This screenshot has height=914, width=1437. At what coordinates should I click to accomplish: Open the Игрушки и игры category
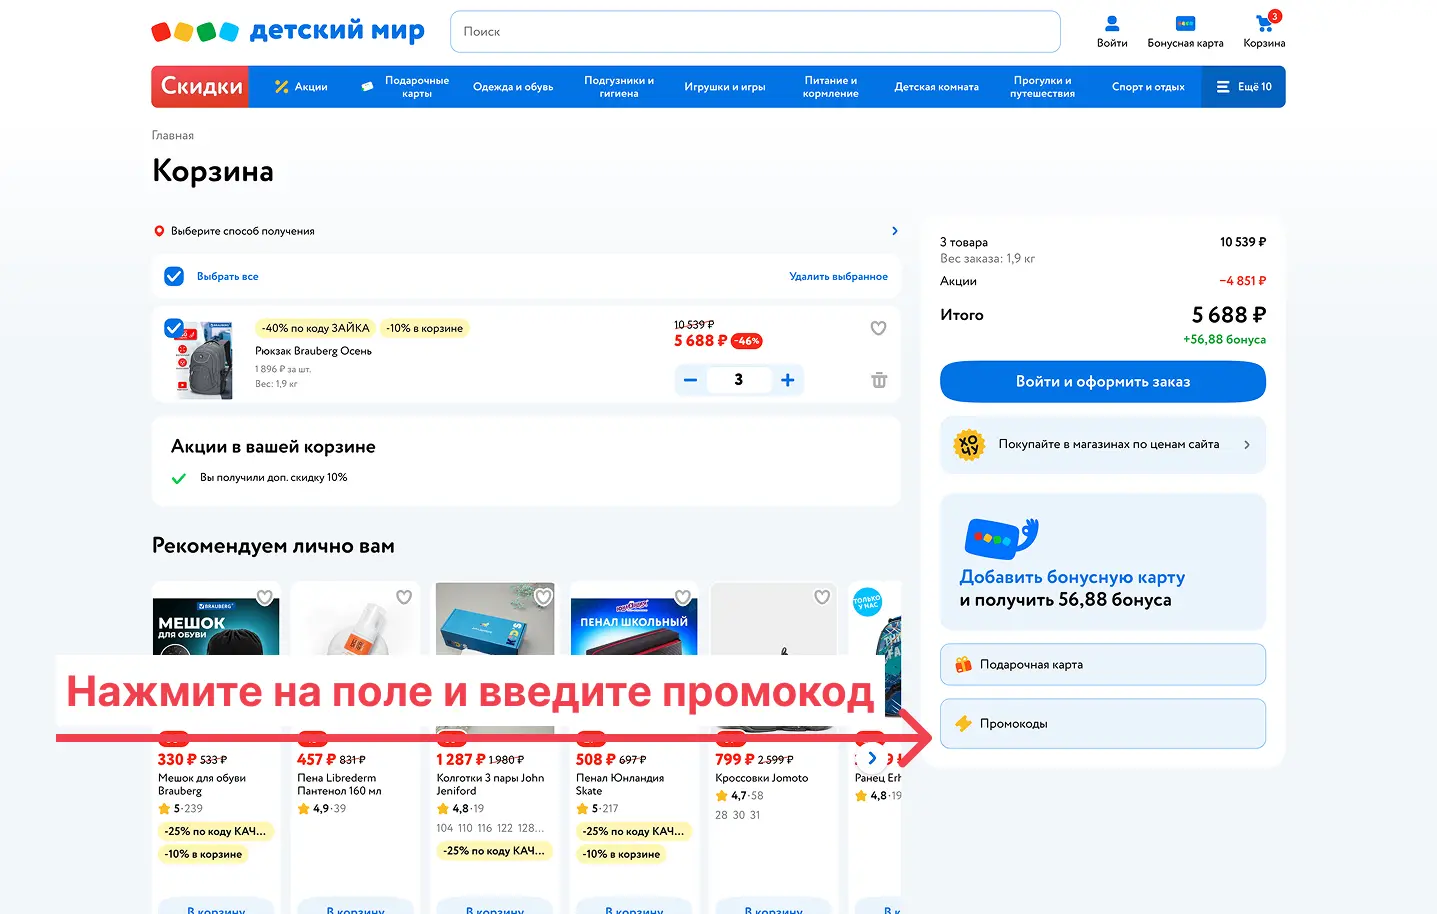pos(724,87)
